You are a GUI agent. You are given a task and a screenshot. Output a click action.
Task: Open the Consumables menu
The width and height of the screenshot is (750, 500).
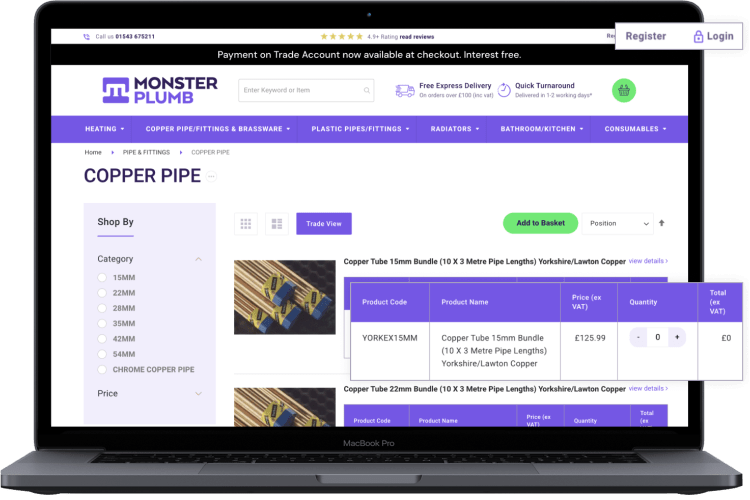coord(635,129)
